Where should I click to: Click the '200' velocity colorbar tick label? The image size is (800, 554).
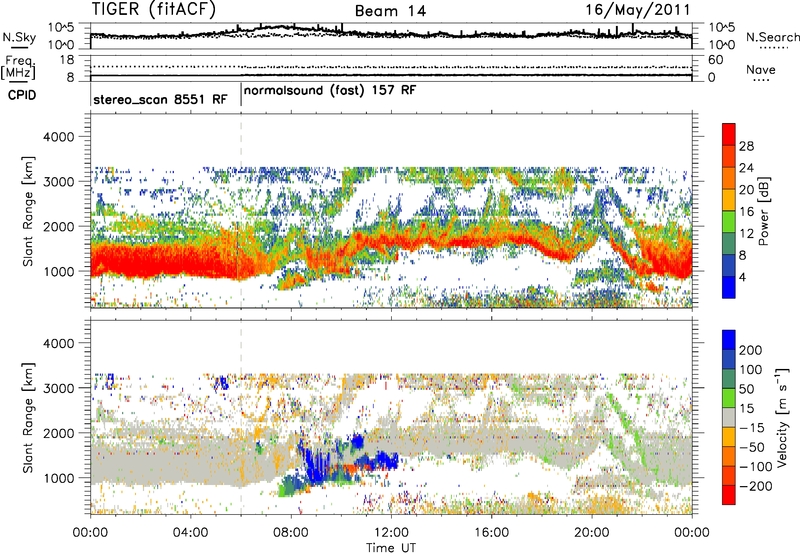(750, 350)
